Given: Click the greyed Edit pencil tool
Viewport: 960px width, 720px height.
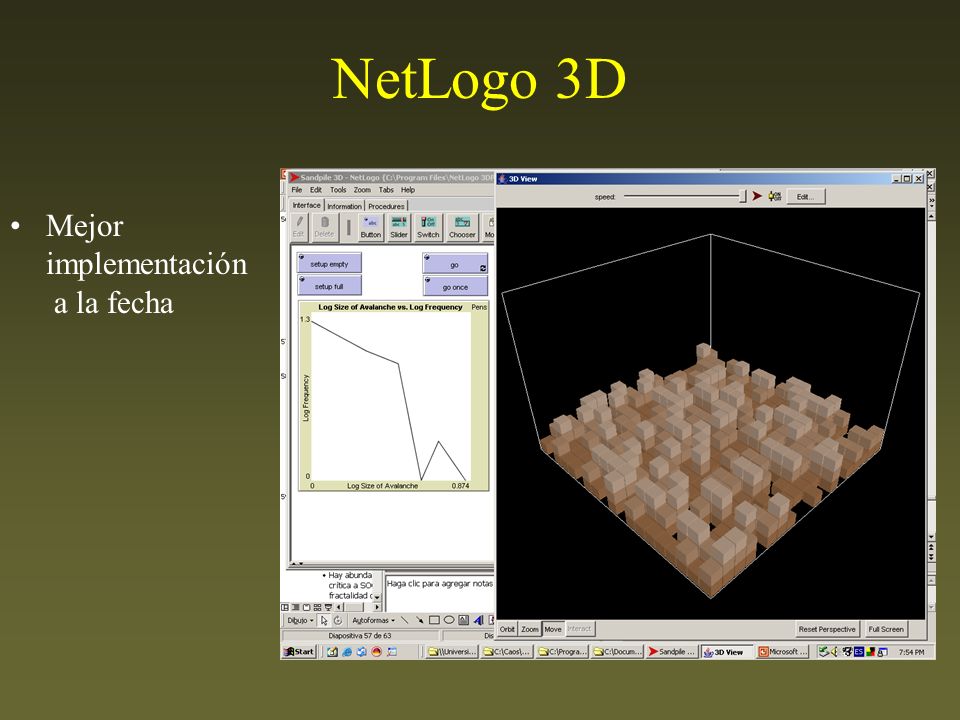Looking at the screenshot, I should tap(298, 227).
